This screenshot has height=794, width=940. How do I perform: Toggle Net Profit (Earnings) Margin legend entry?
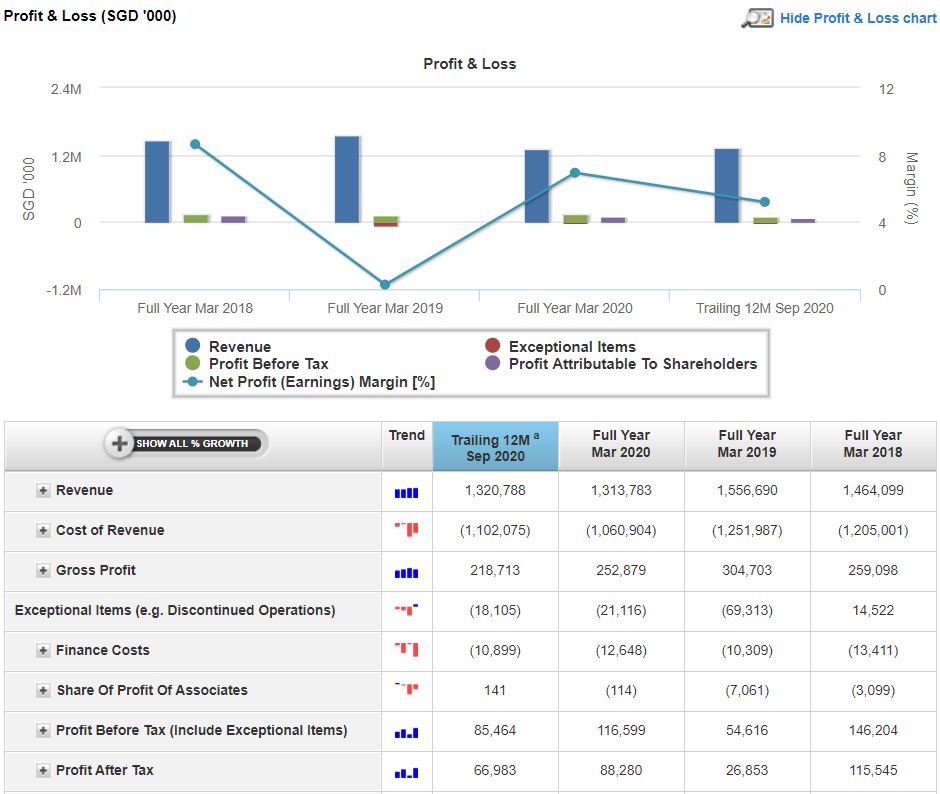(x=320, y=382)
